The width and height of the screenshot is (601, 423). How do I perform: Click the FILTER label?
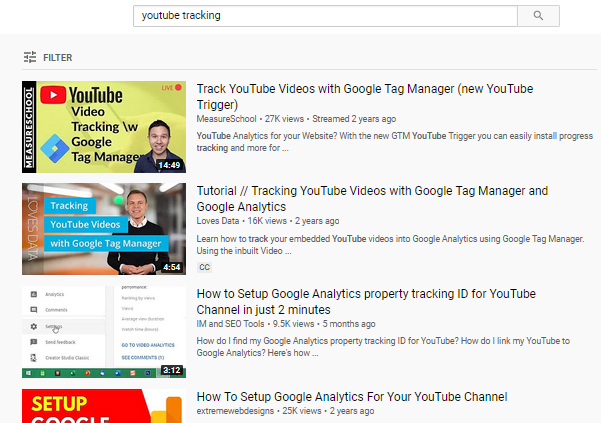click(57, 57)
